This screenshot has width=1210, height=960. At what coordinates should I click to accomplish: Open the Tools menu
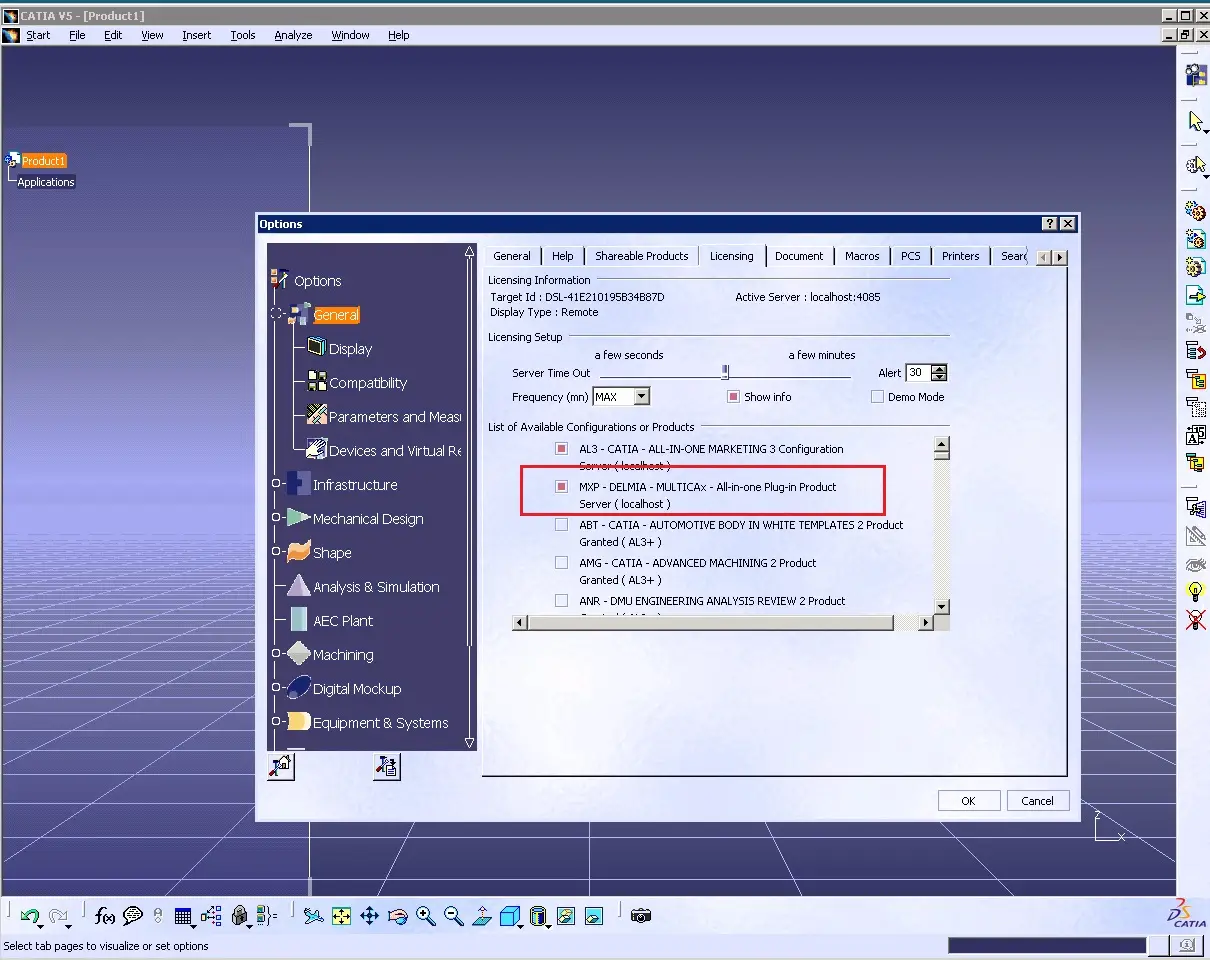pos(243,35)
